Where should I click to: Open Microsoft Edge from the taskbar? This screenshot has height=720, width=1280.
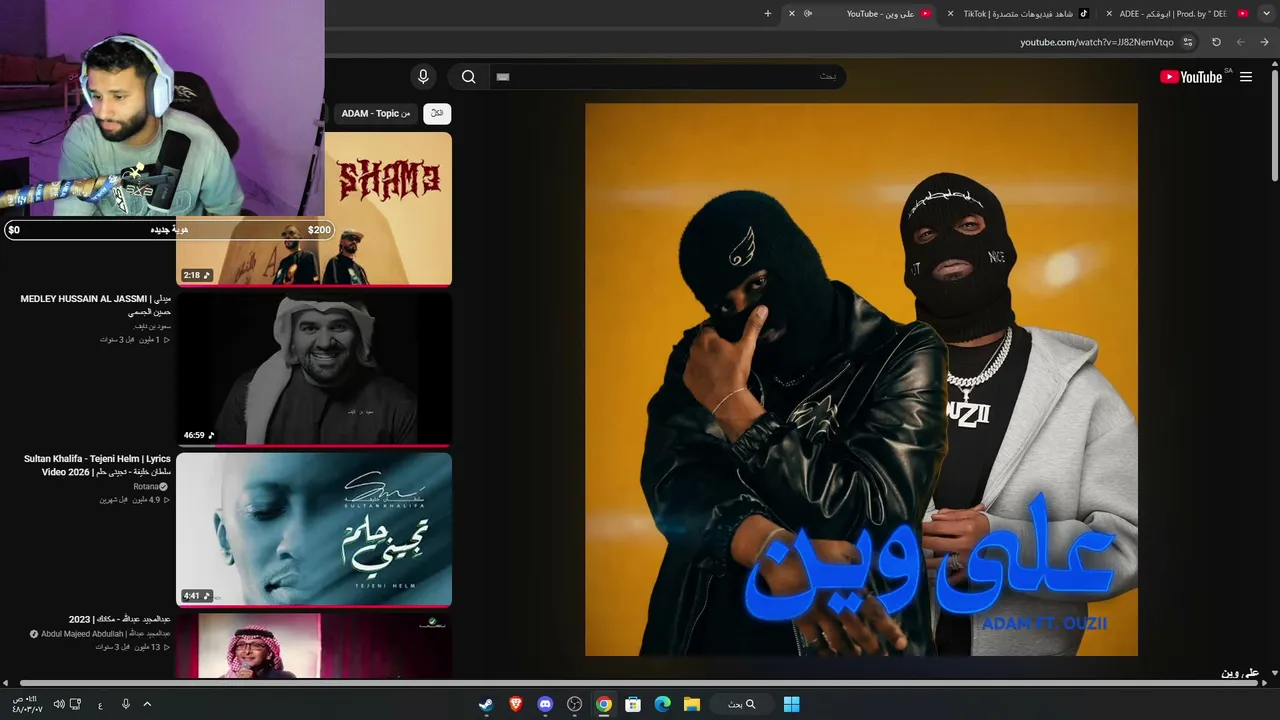(x=662, y=704)
